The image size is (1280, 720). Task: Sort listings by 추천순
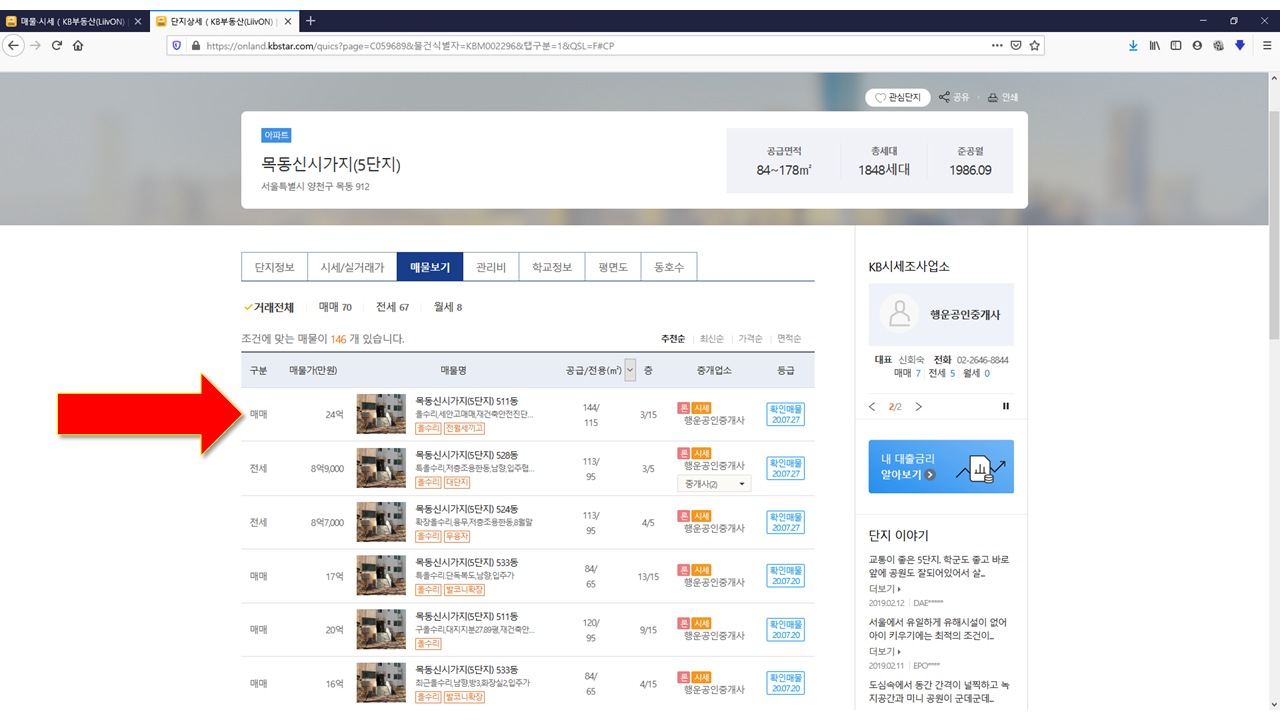coord(672,339)
